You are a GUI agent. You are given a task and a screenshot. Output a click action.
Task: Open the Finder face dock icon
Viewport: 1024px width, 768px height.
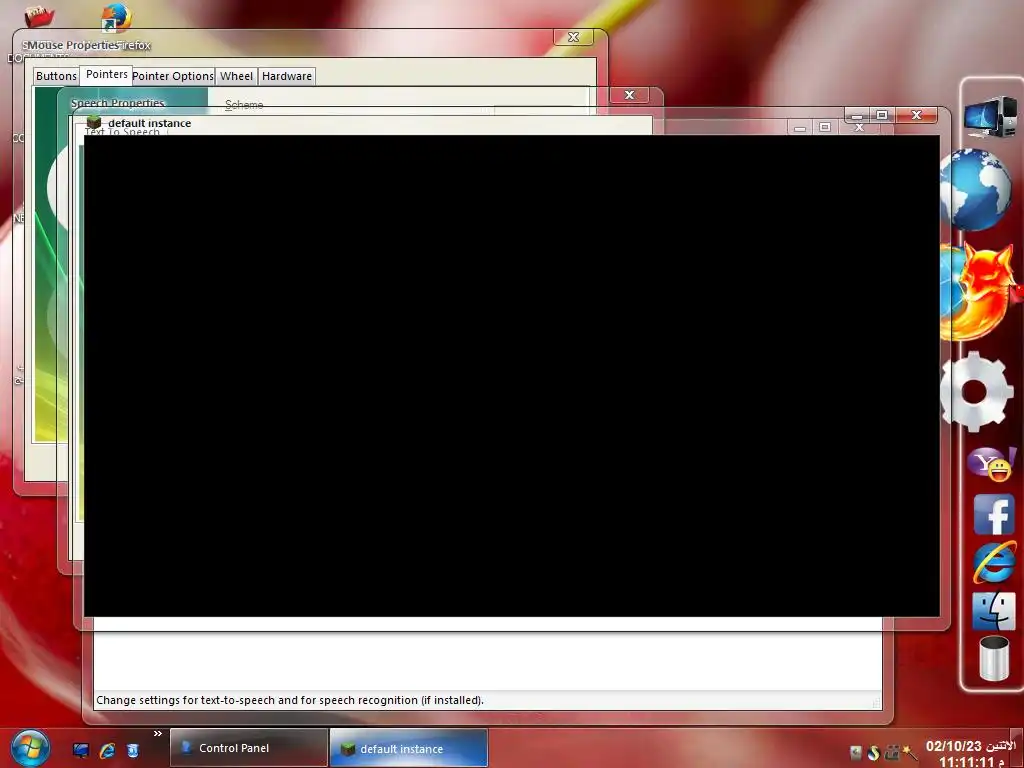click(x=993, y=611)
